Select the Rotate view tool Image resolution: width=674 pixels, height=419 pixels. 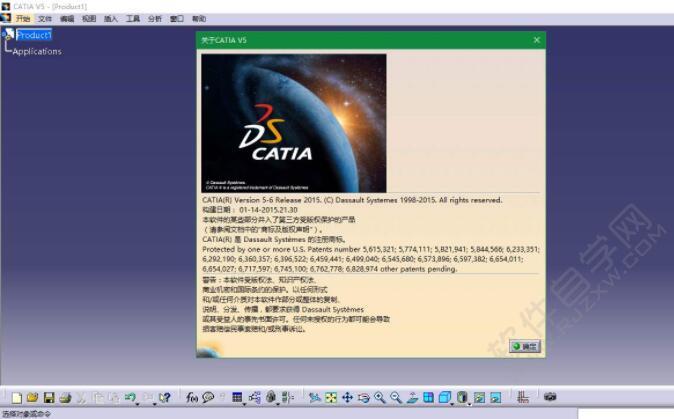[x=364, y=398]
